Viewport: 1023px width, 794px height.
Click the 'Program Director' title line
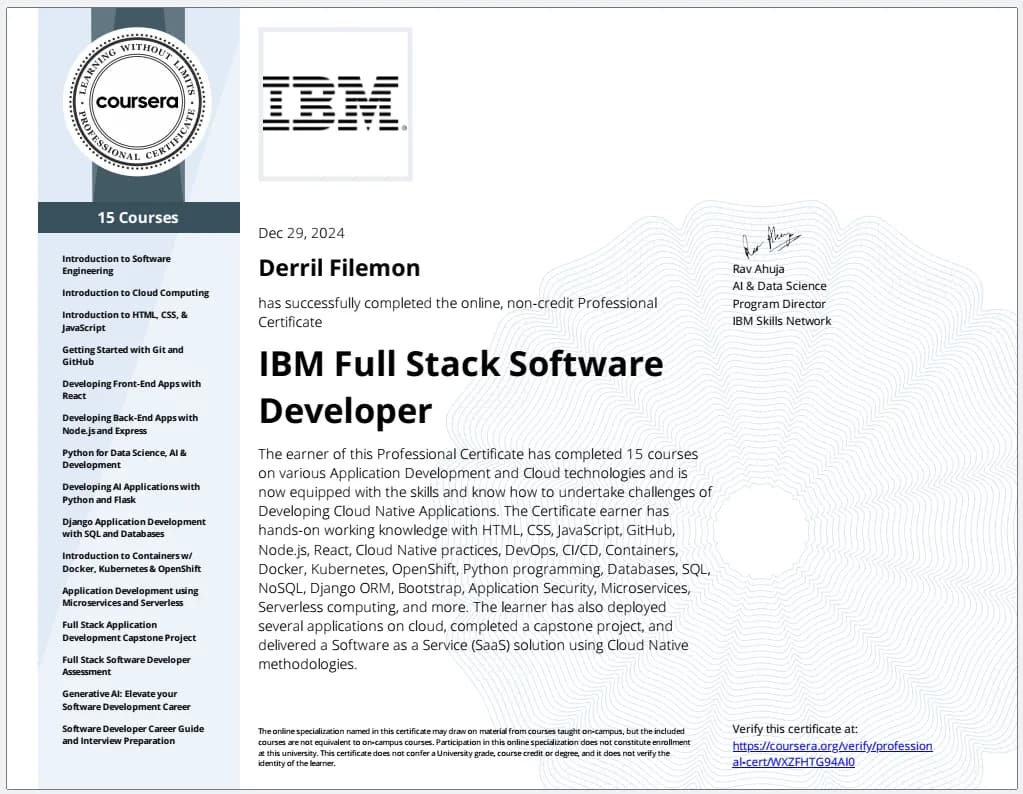(x=778, y=303)
